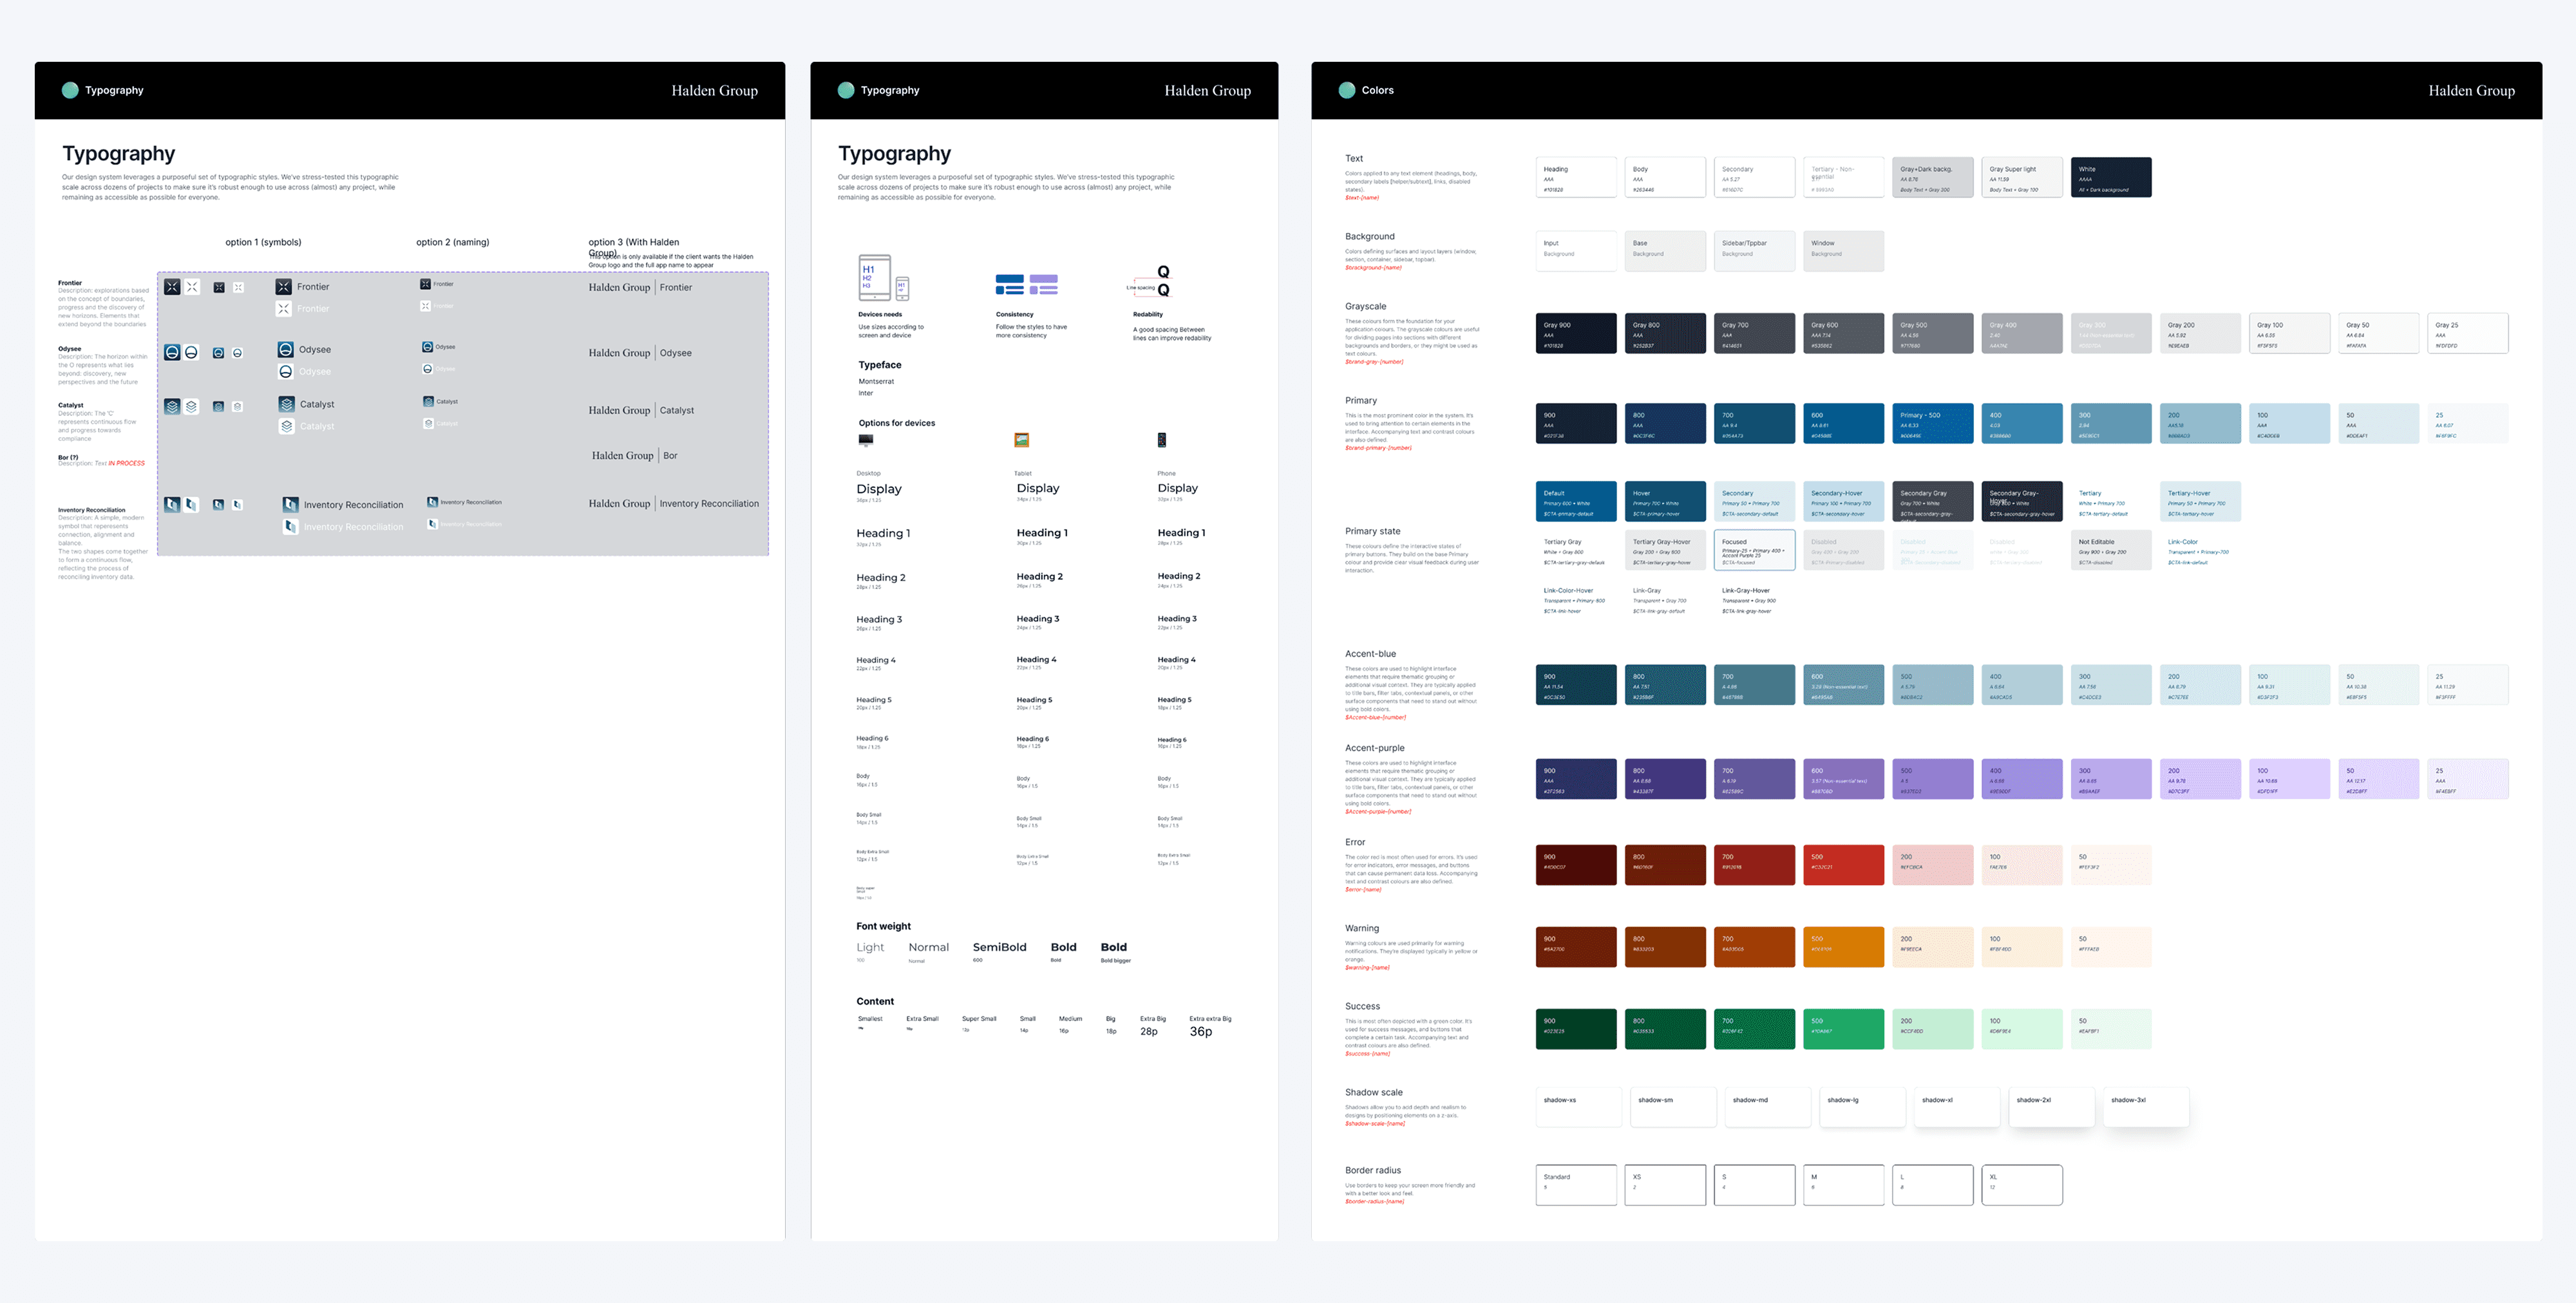Screen dimensions: 2576x1303
Task: Click the 'Display' sample under Desktop
Action: 879,489
